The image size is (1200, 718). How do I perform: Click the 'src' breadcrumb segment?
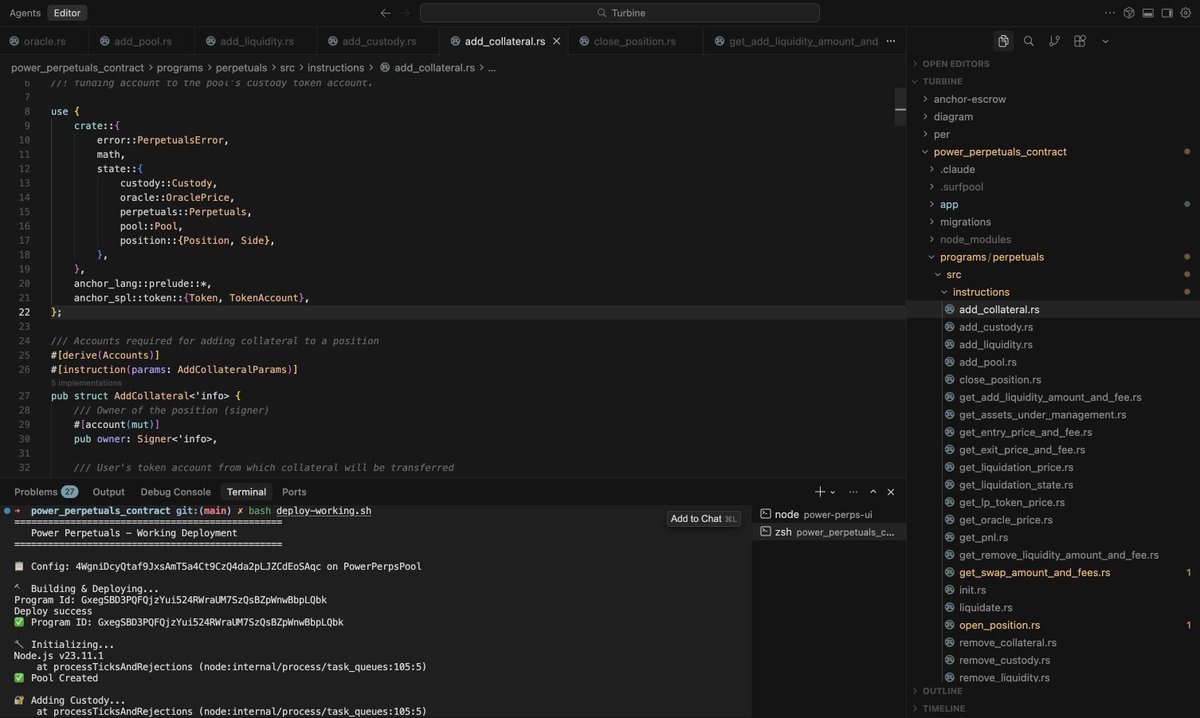click(x=287, y=68)
